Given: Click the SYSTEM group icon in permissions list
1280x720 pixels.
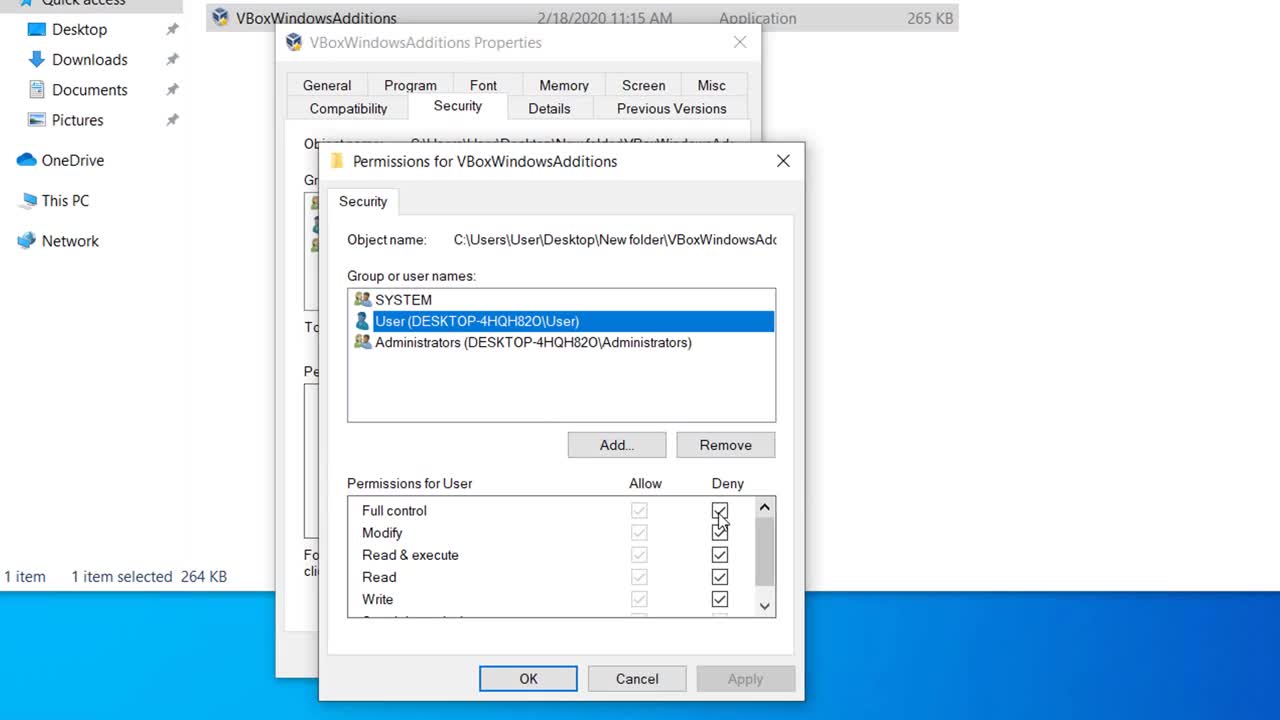Looking at the screenshot, I should tap(362, 300).
